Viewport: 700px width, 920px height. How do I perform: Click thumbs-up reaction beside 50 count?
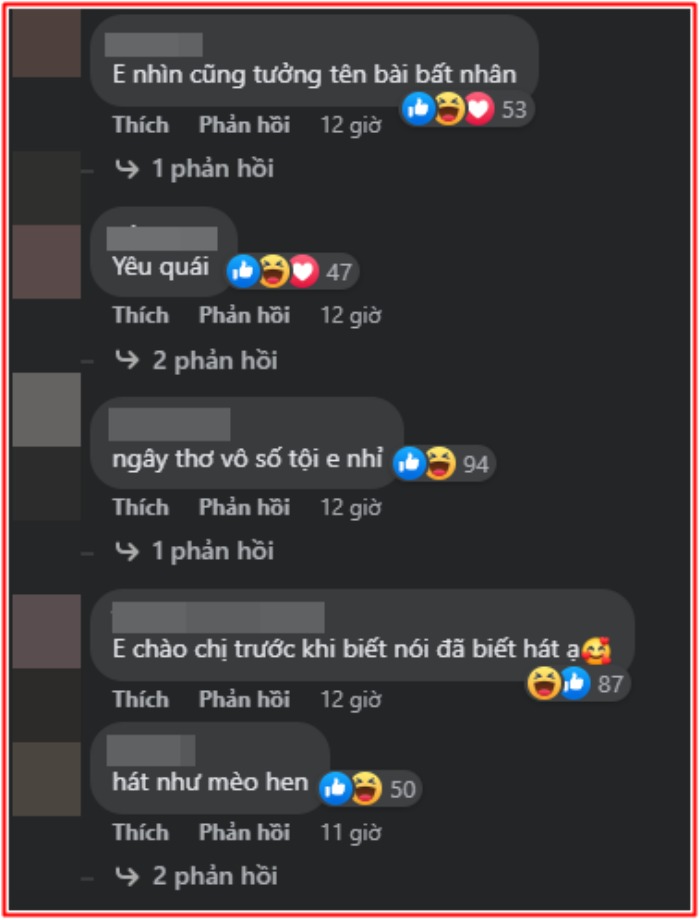click(x=336, y=788)
